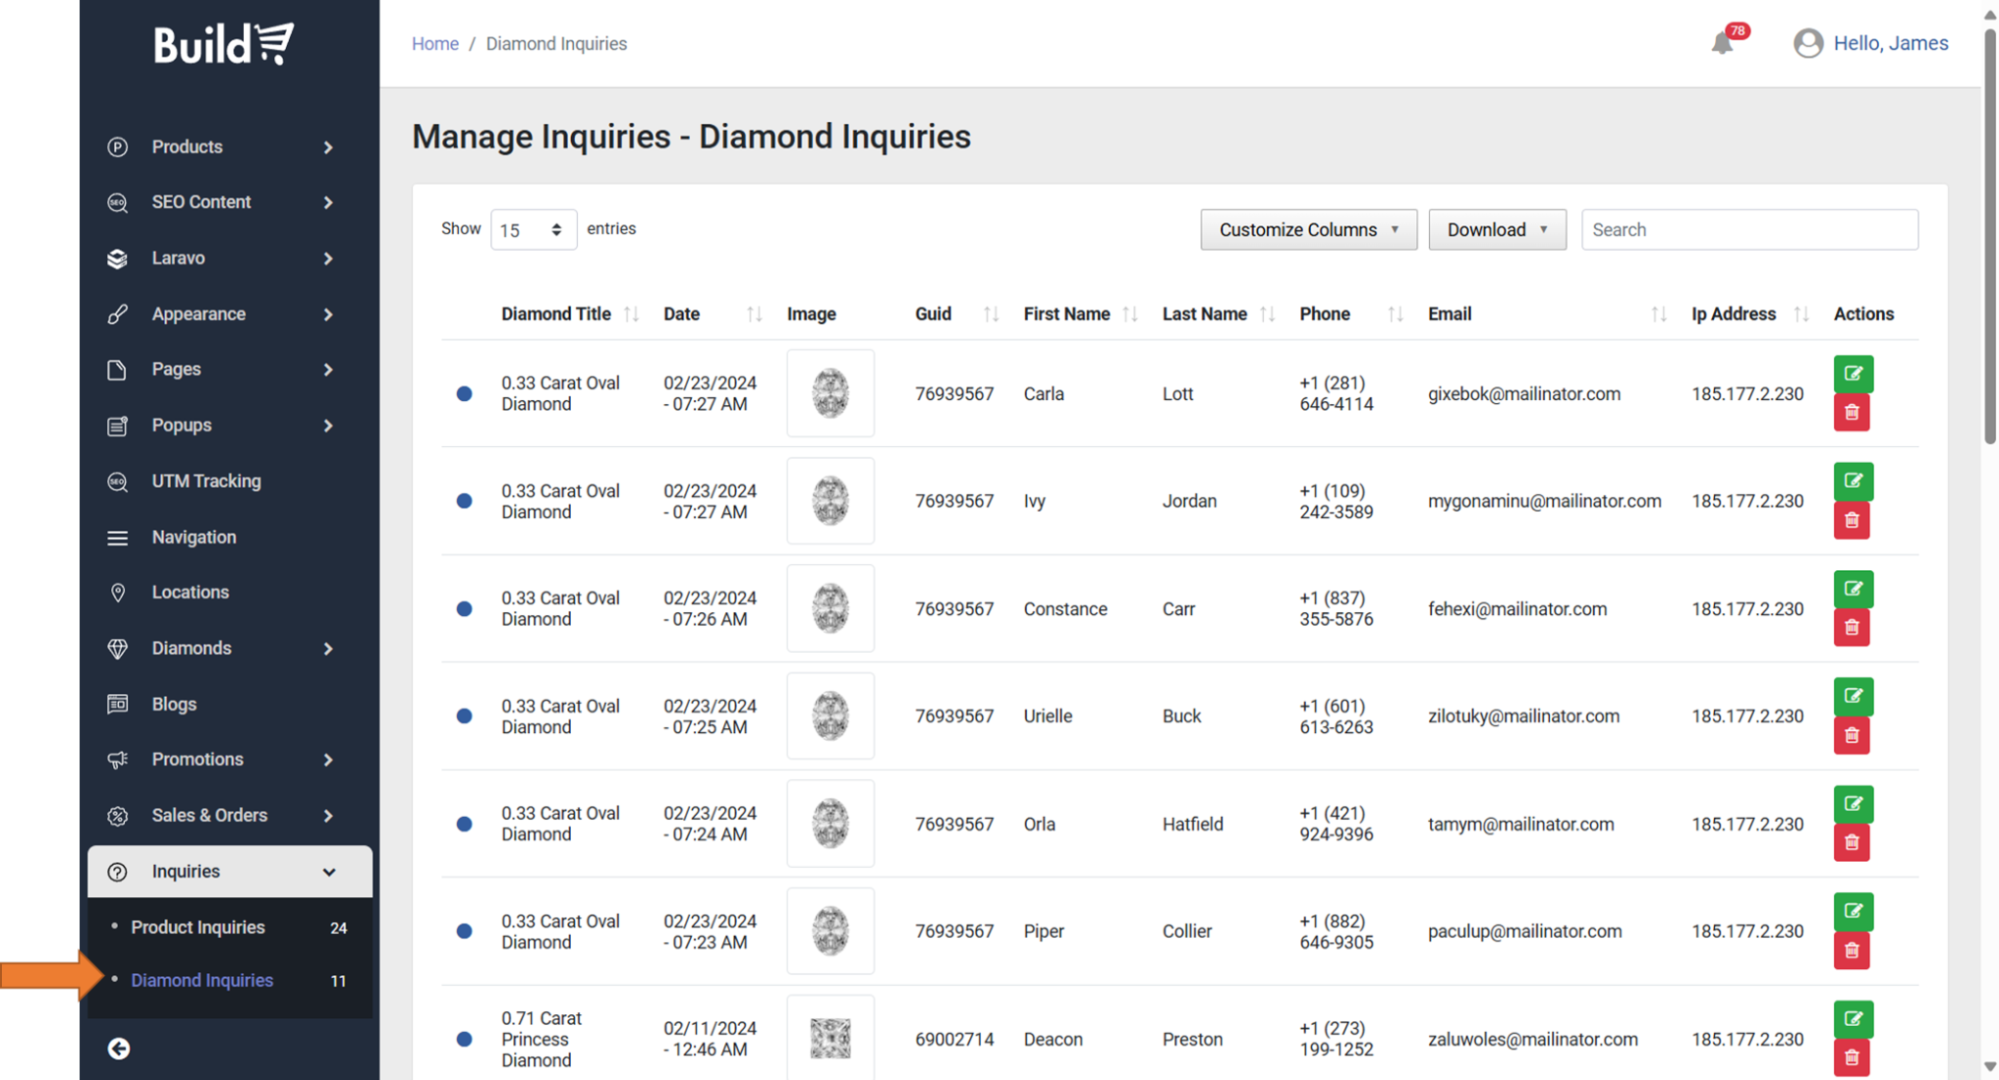Click the blue status dot for Orla row
The image size is (1999, 1080).
pyautogui.click(x=464, y=824)
